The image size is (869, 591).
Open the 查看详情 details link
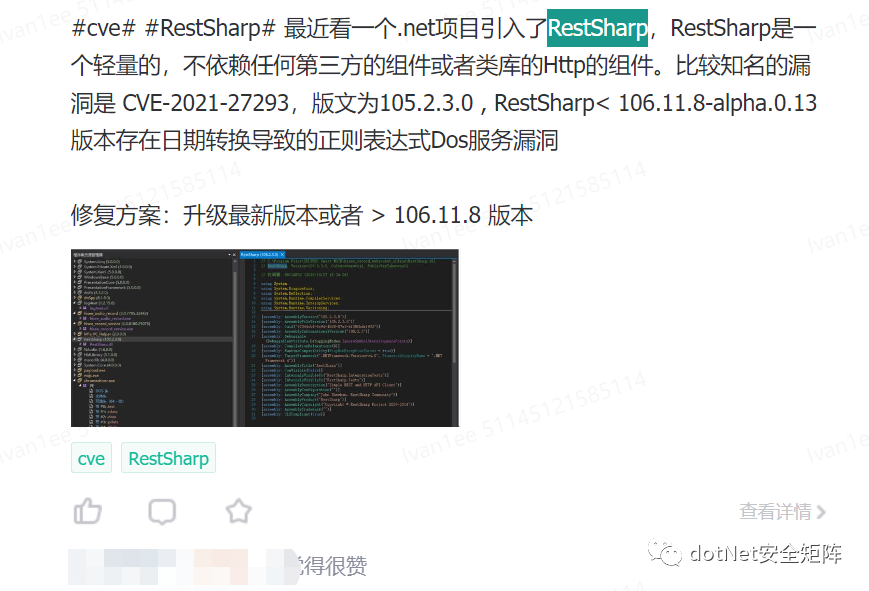click(x=782, y=511)
